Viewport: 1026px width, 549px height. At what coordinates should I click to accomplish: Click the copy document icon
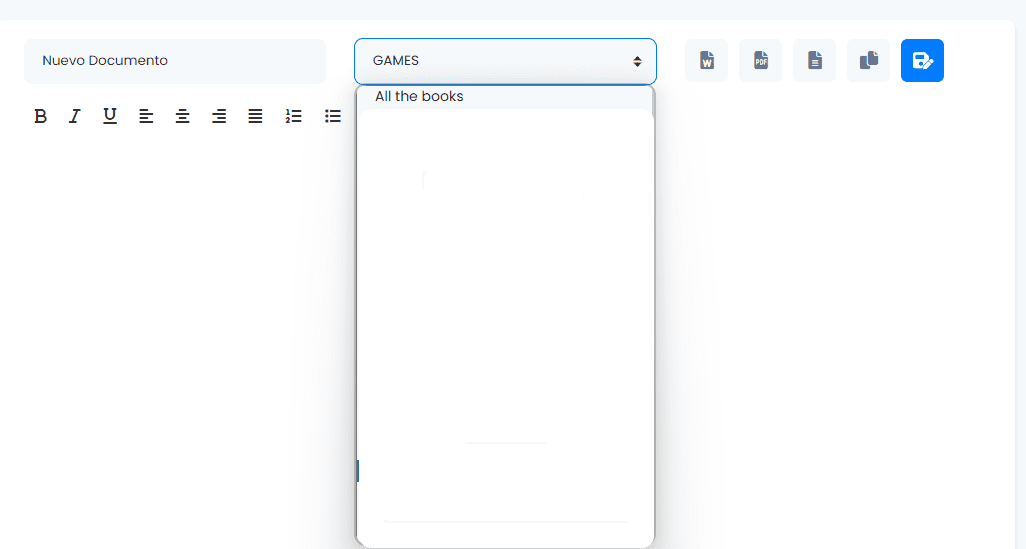click(868, 61)
